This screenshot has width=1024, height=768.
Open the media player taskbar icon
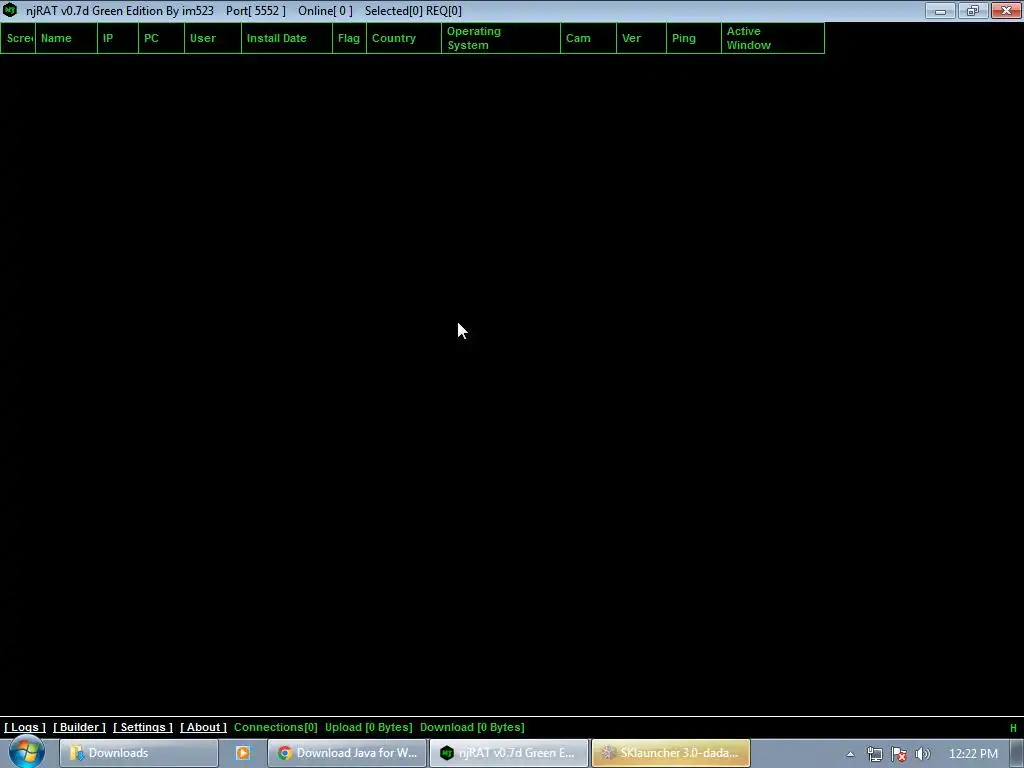[243, 753]
